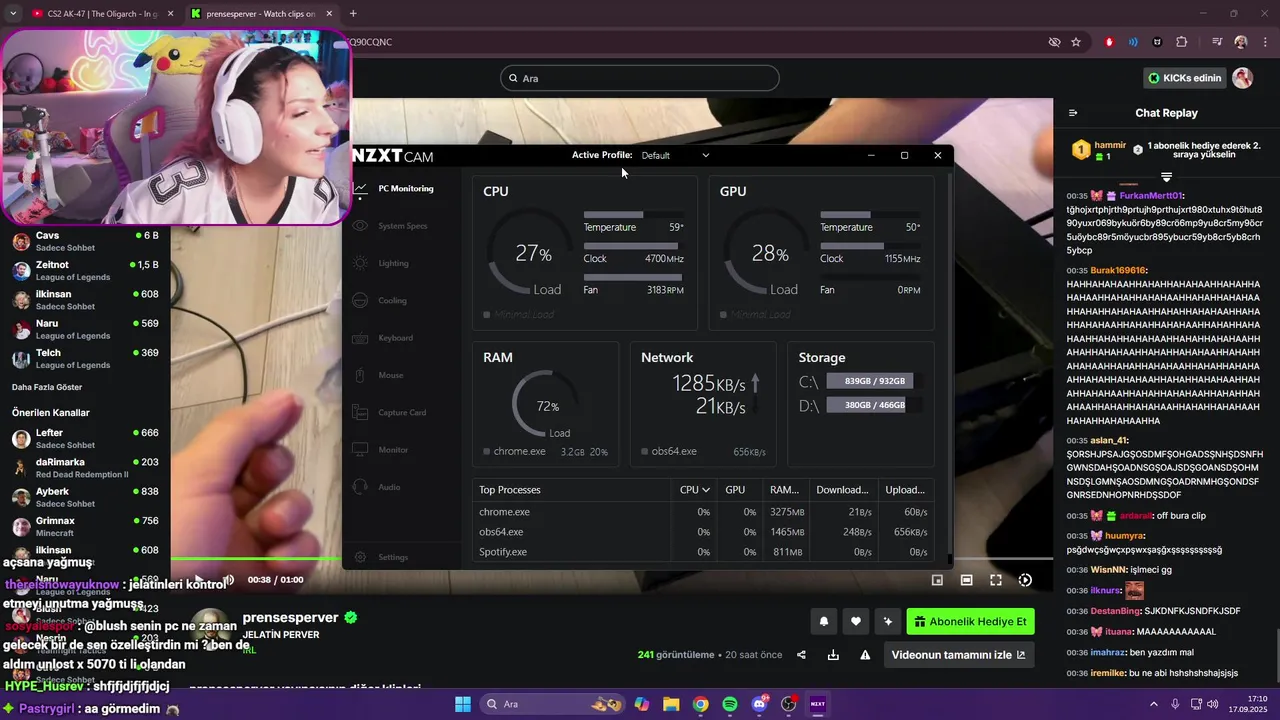Toggle notification bell for prensesperver
Screen dimensions: 1280x720
(x=824, y=622)
